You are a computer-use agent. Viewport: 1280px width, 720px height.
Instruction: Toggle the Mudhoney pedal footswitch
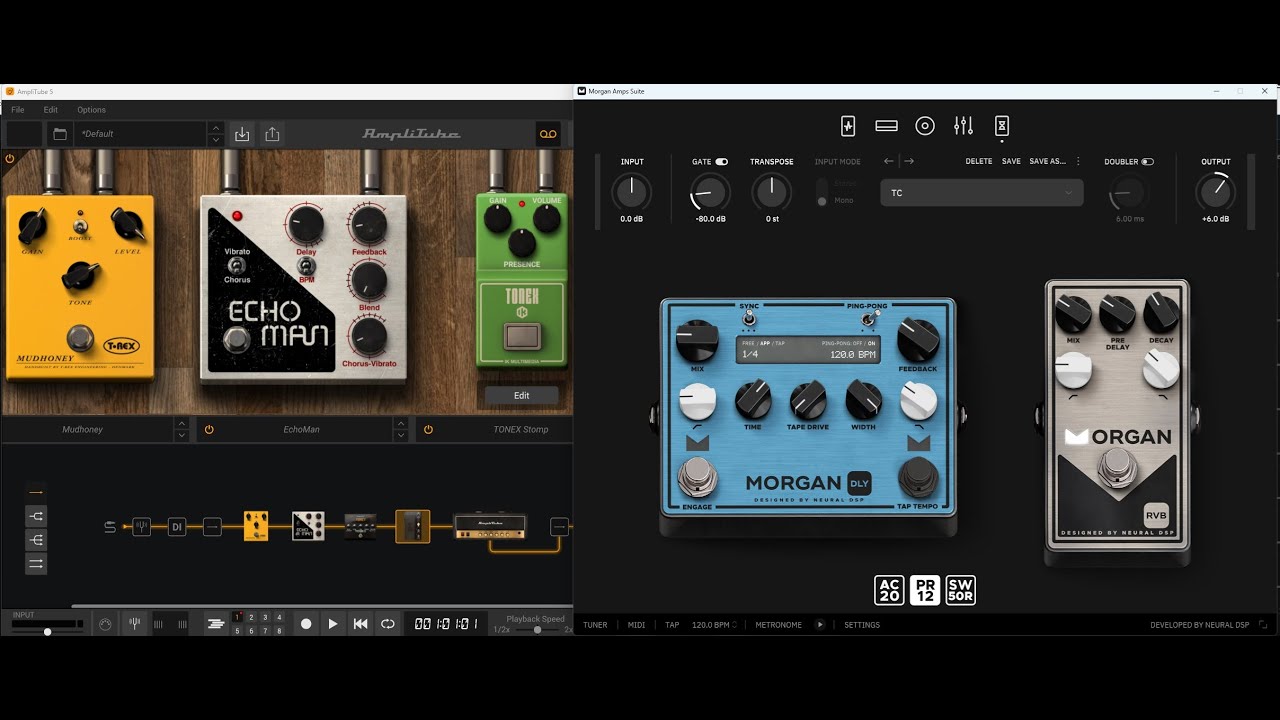81,338
